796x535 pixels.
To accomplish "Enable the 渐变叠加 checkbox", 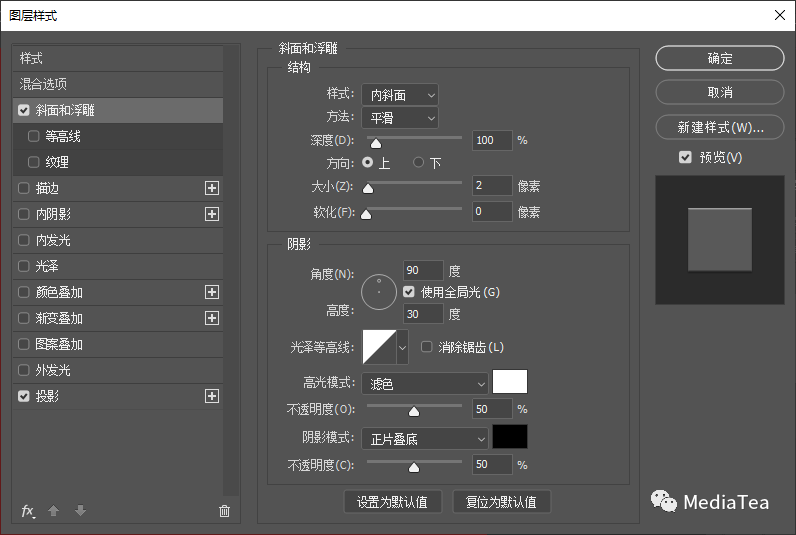I will pyautogui.click(x=24, y=318).
